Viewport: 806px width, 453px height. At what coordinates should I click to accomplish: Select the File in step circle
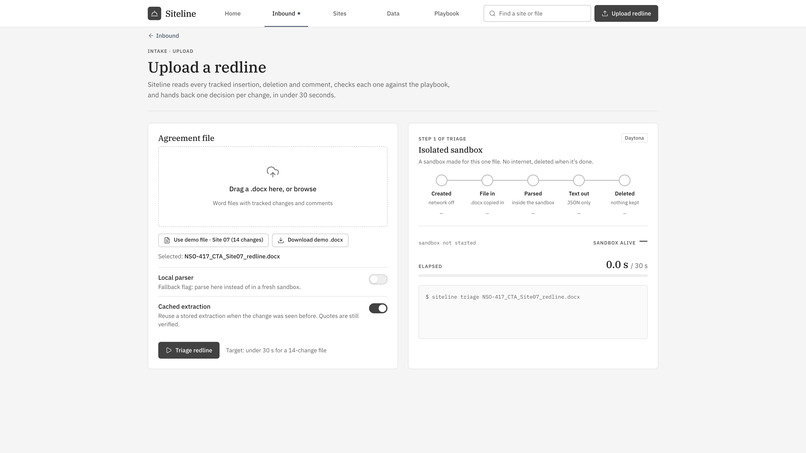(487, 180)
